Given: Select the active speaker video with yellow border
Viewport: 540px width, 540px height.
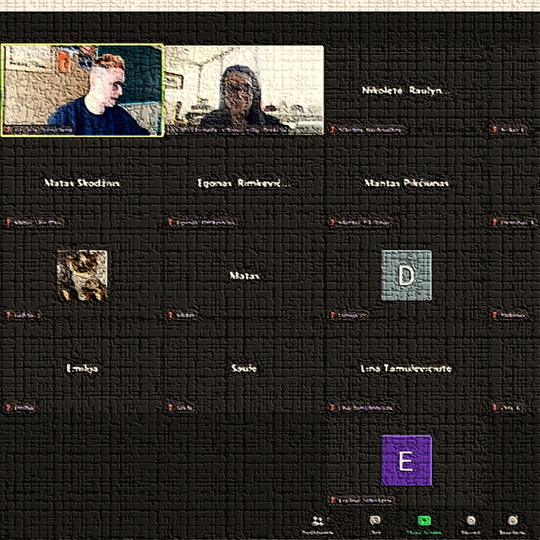Looking at the screenshot, I should click(82, 90).
